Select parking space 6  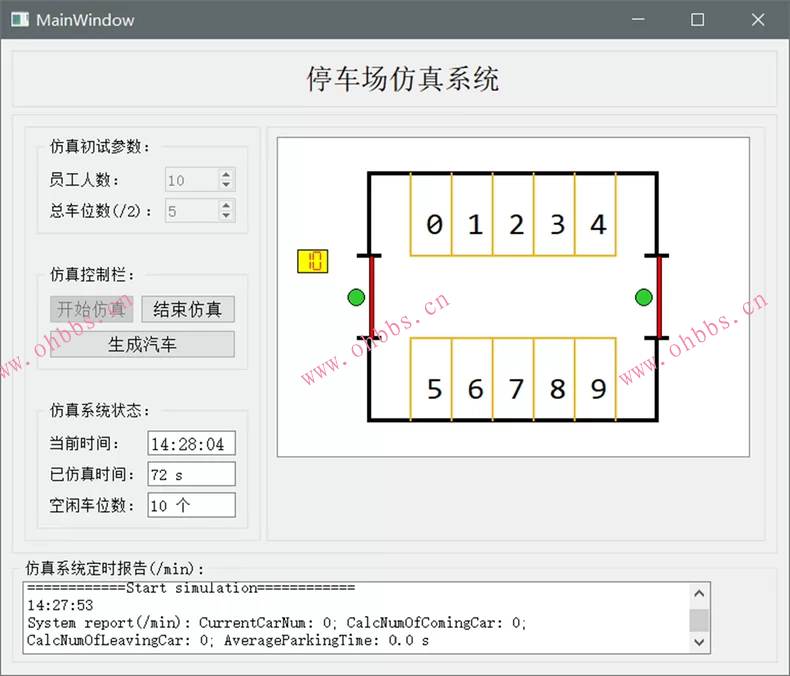click(x=473, y=379)
